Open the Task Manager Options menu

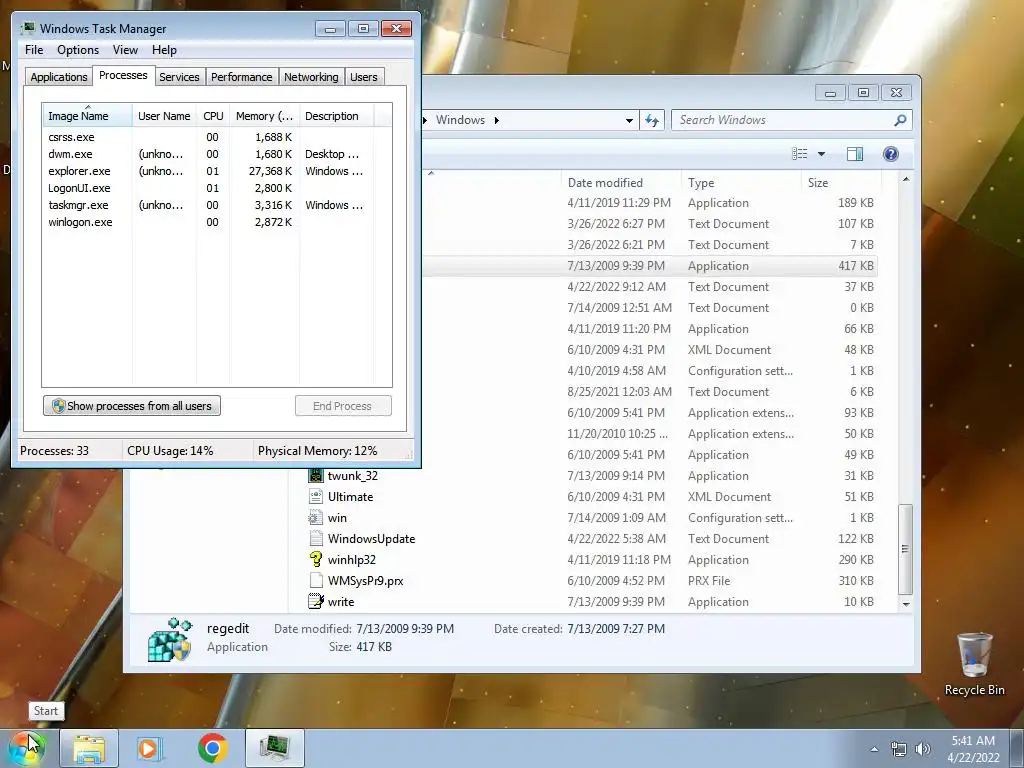78,50
